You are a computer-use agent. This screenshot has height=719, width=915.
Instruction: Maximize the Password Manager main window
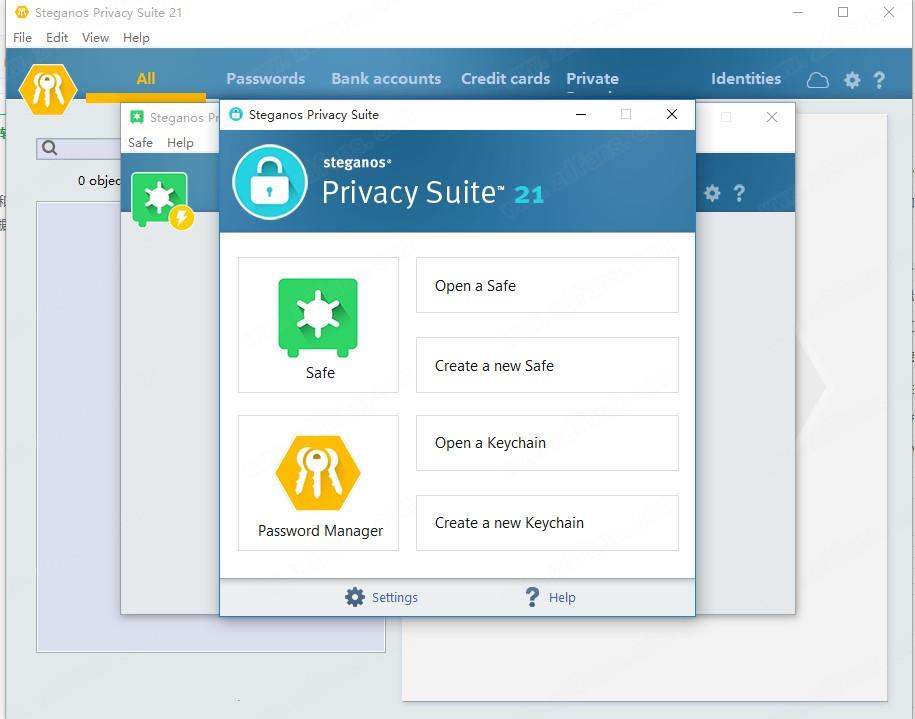843,12
